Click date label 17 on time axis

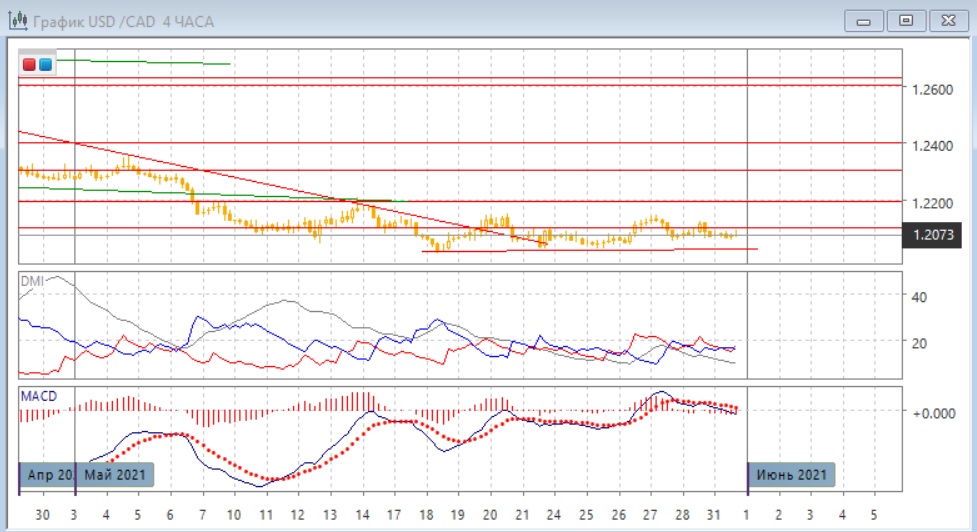pos(394,515)
